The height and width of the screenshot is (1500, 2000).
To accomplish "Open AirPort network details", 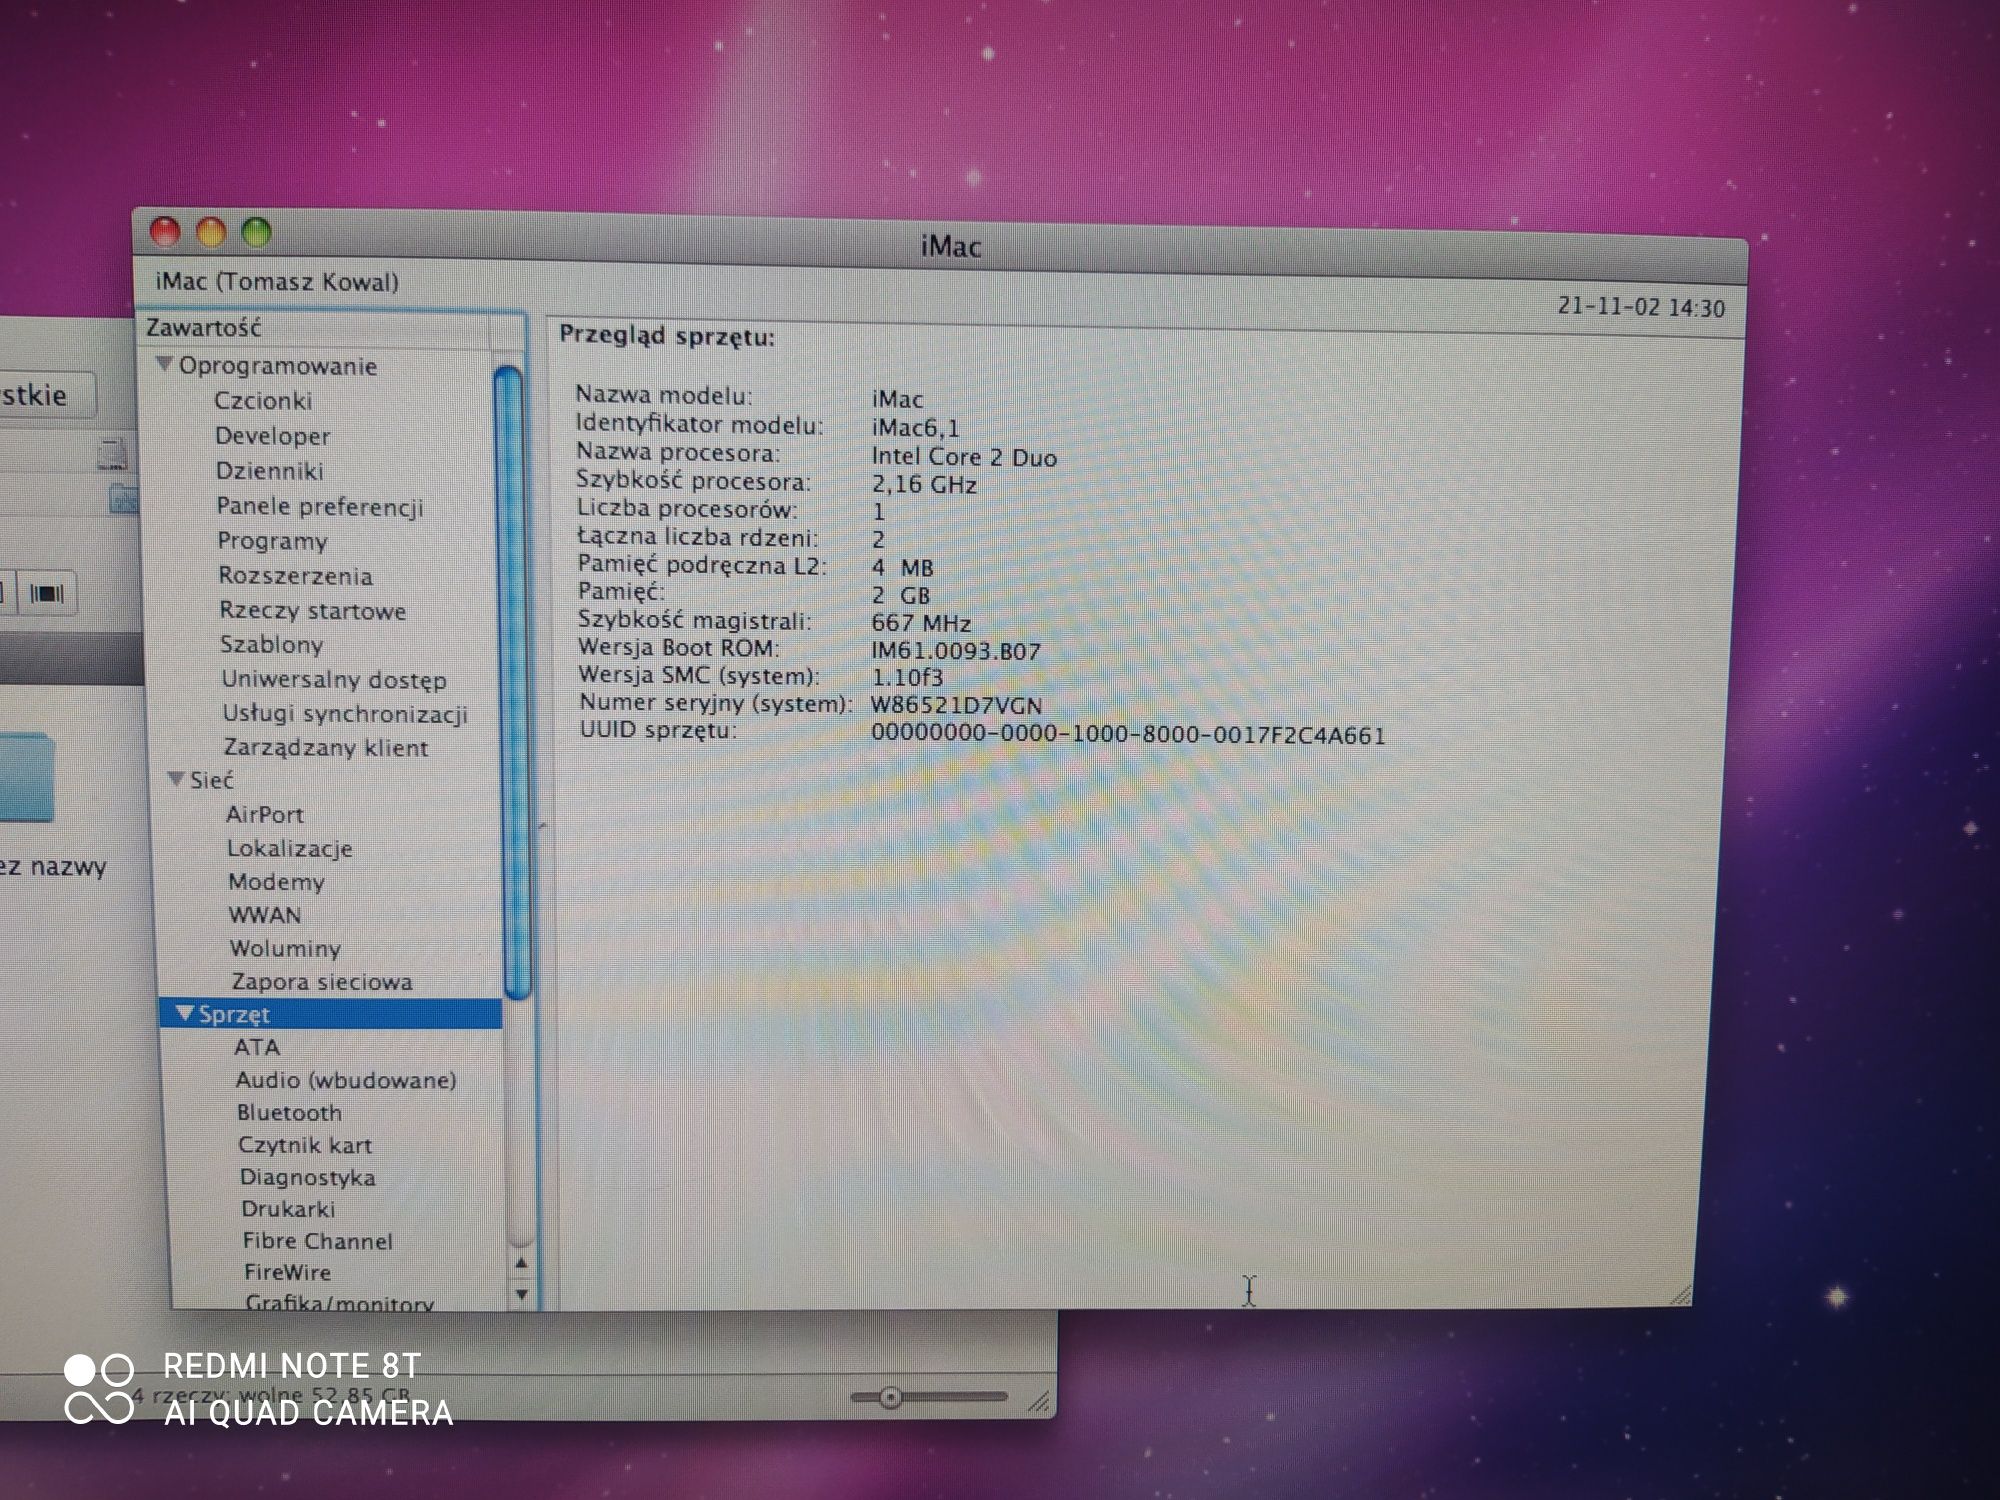I will [265, 815].
